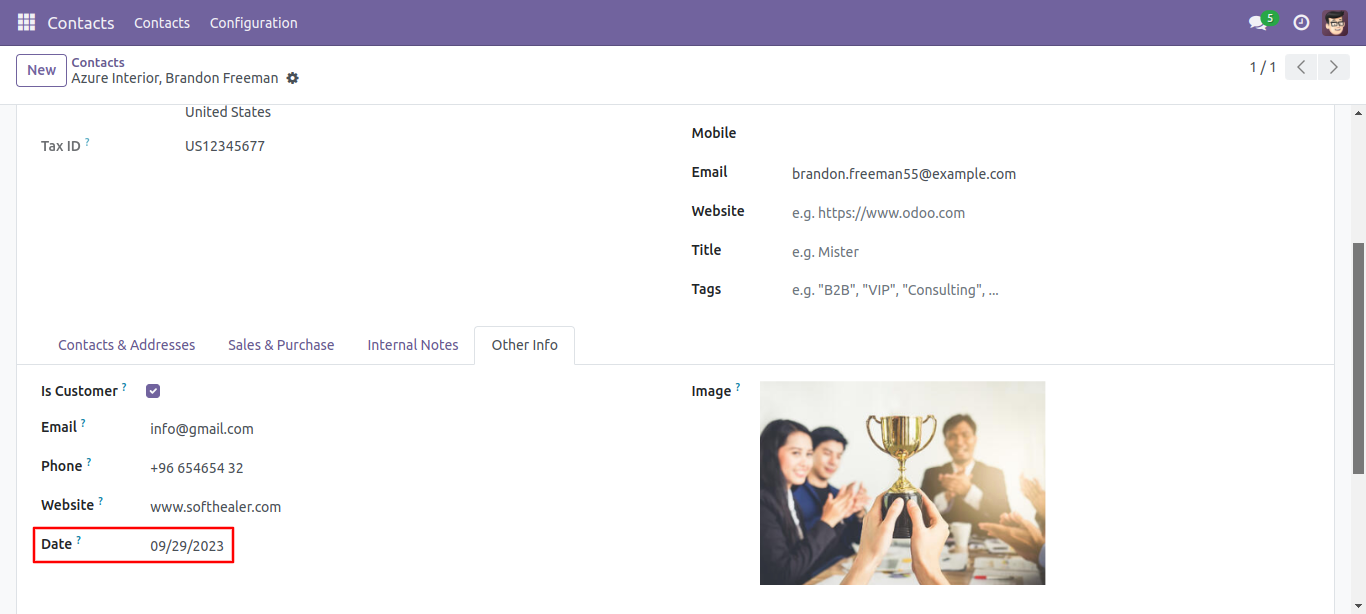Click the date field 09/29/2023
Screen dimensions: 1366x614
pyautogui.click(x=187, y=546)
